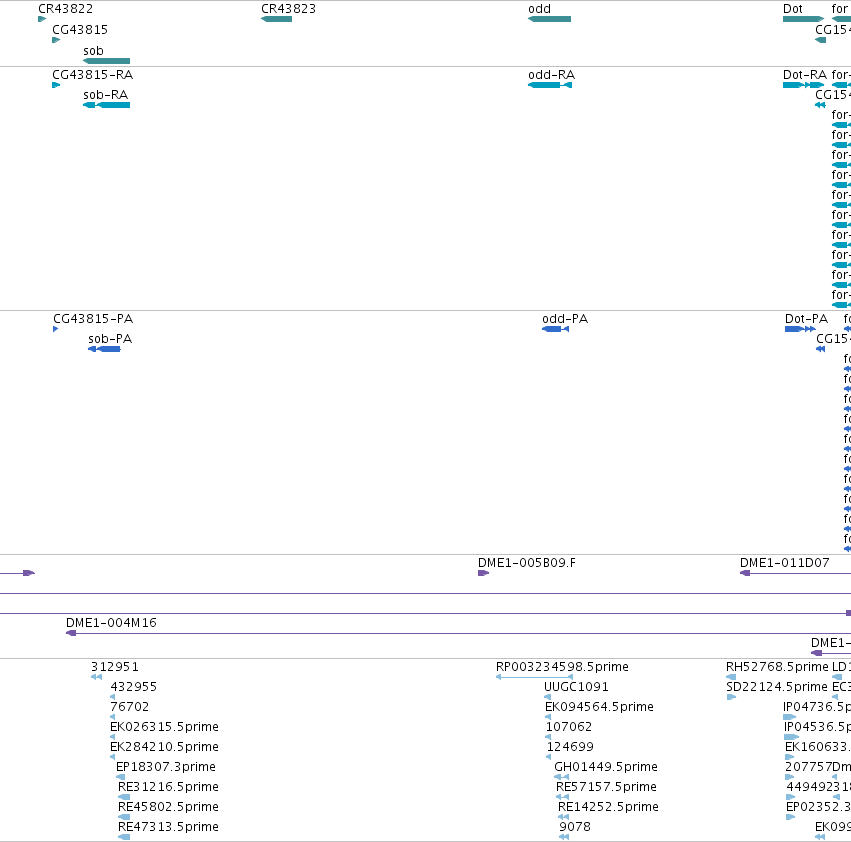Image resolution: width=851 pixels, height=842 pixels.
Task: Select the IP04536 EST label
Action: pyautogui.click(x=817, y=727)
